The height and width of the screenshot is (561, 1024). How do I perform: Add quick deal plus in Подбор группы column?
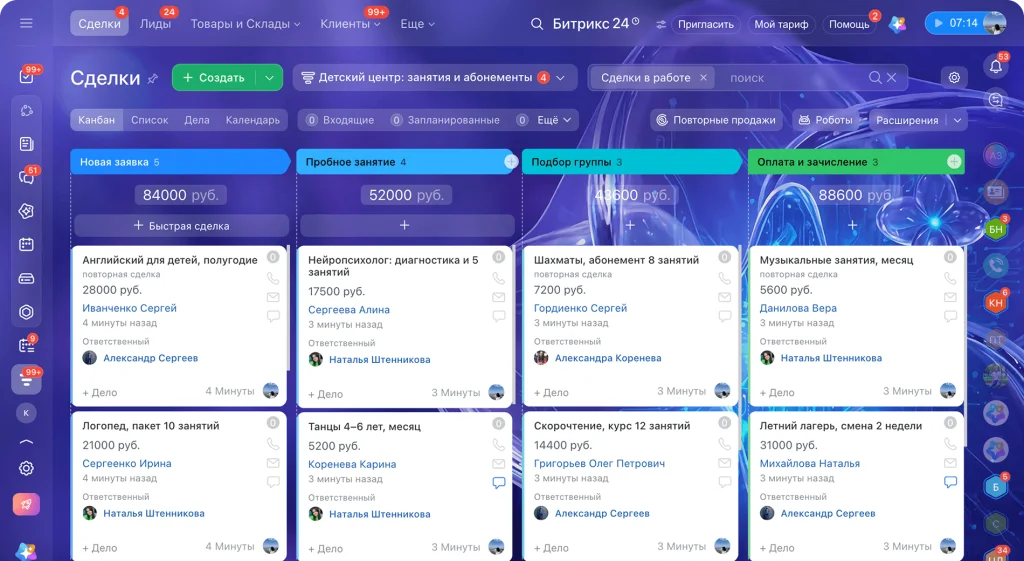pos(630,225)
